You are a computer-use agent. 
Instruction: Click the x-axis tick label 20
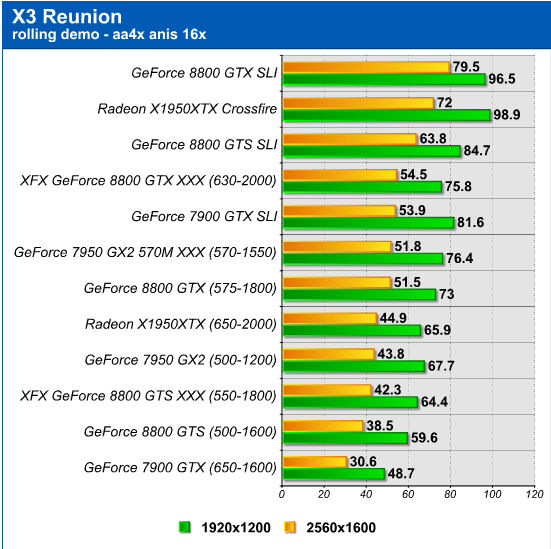324,494
